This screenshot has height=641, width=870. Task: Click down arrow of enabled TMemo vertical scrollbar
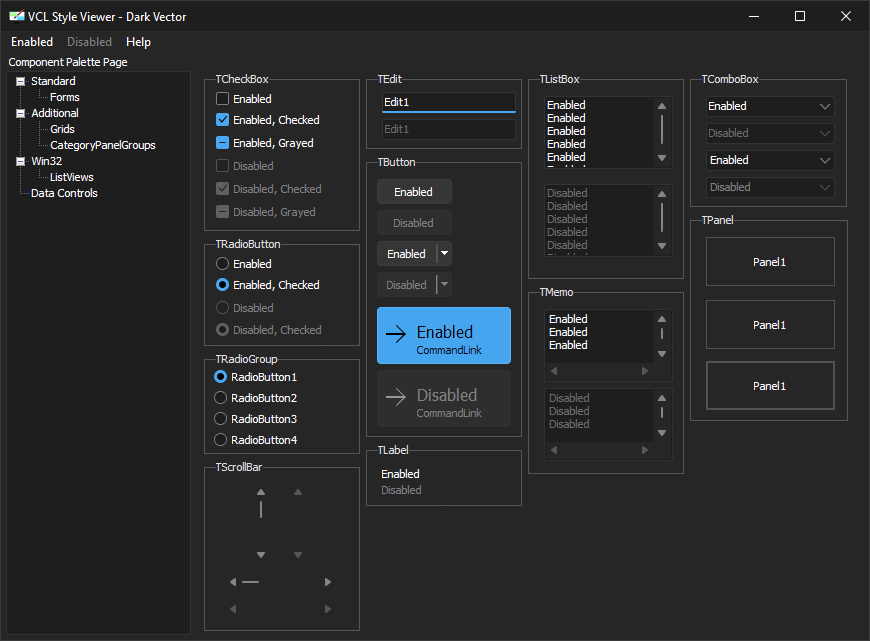[661, 354]
